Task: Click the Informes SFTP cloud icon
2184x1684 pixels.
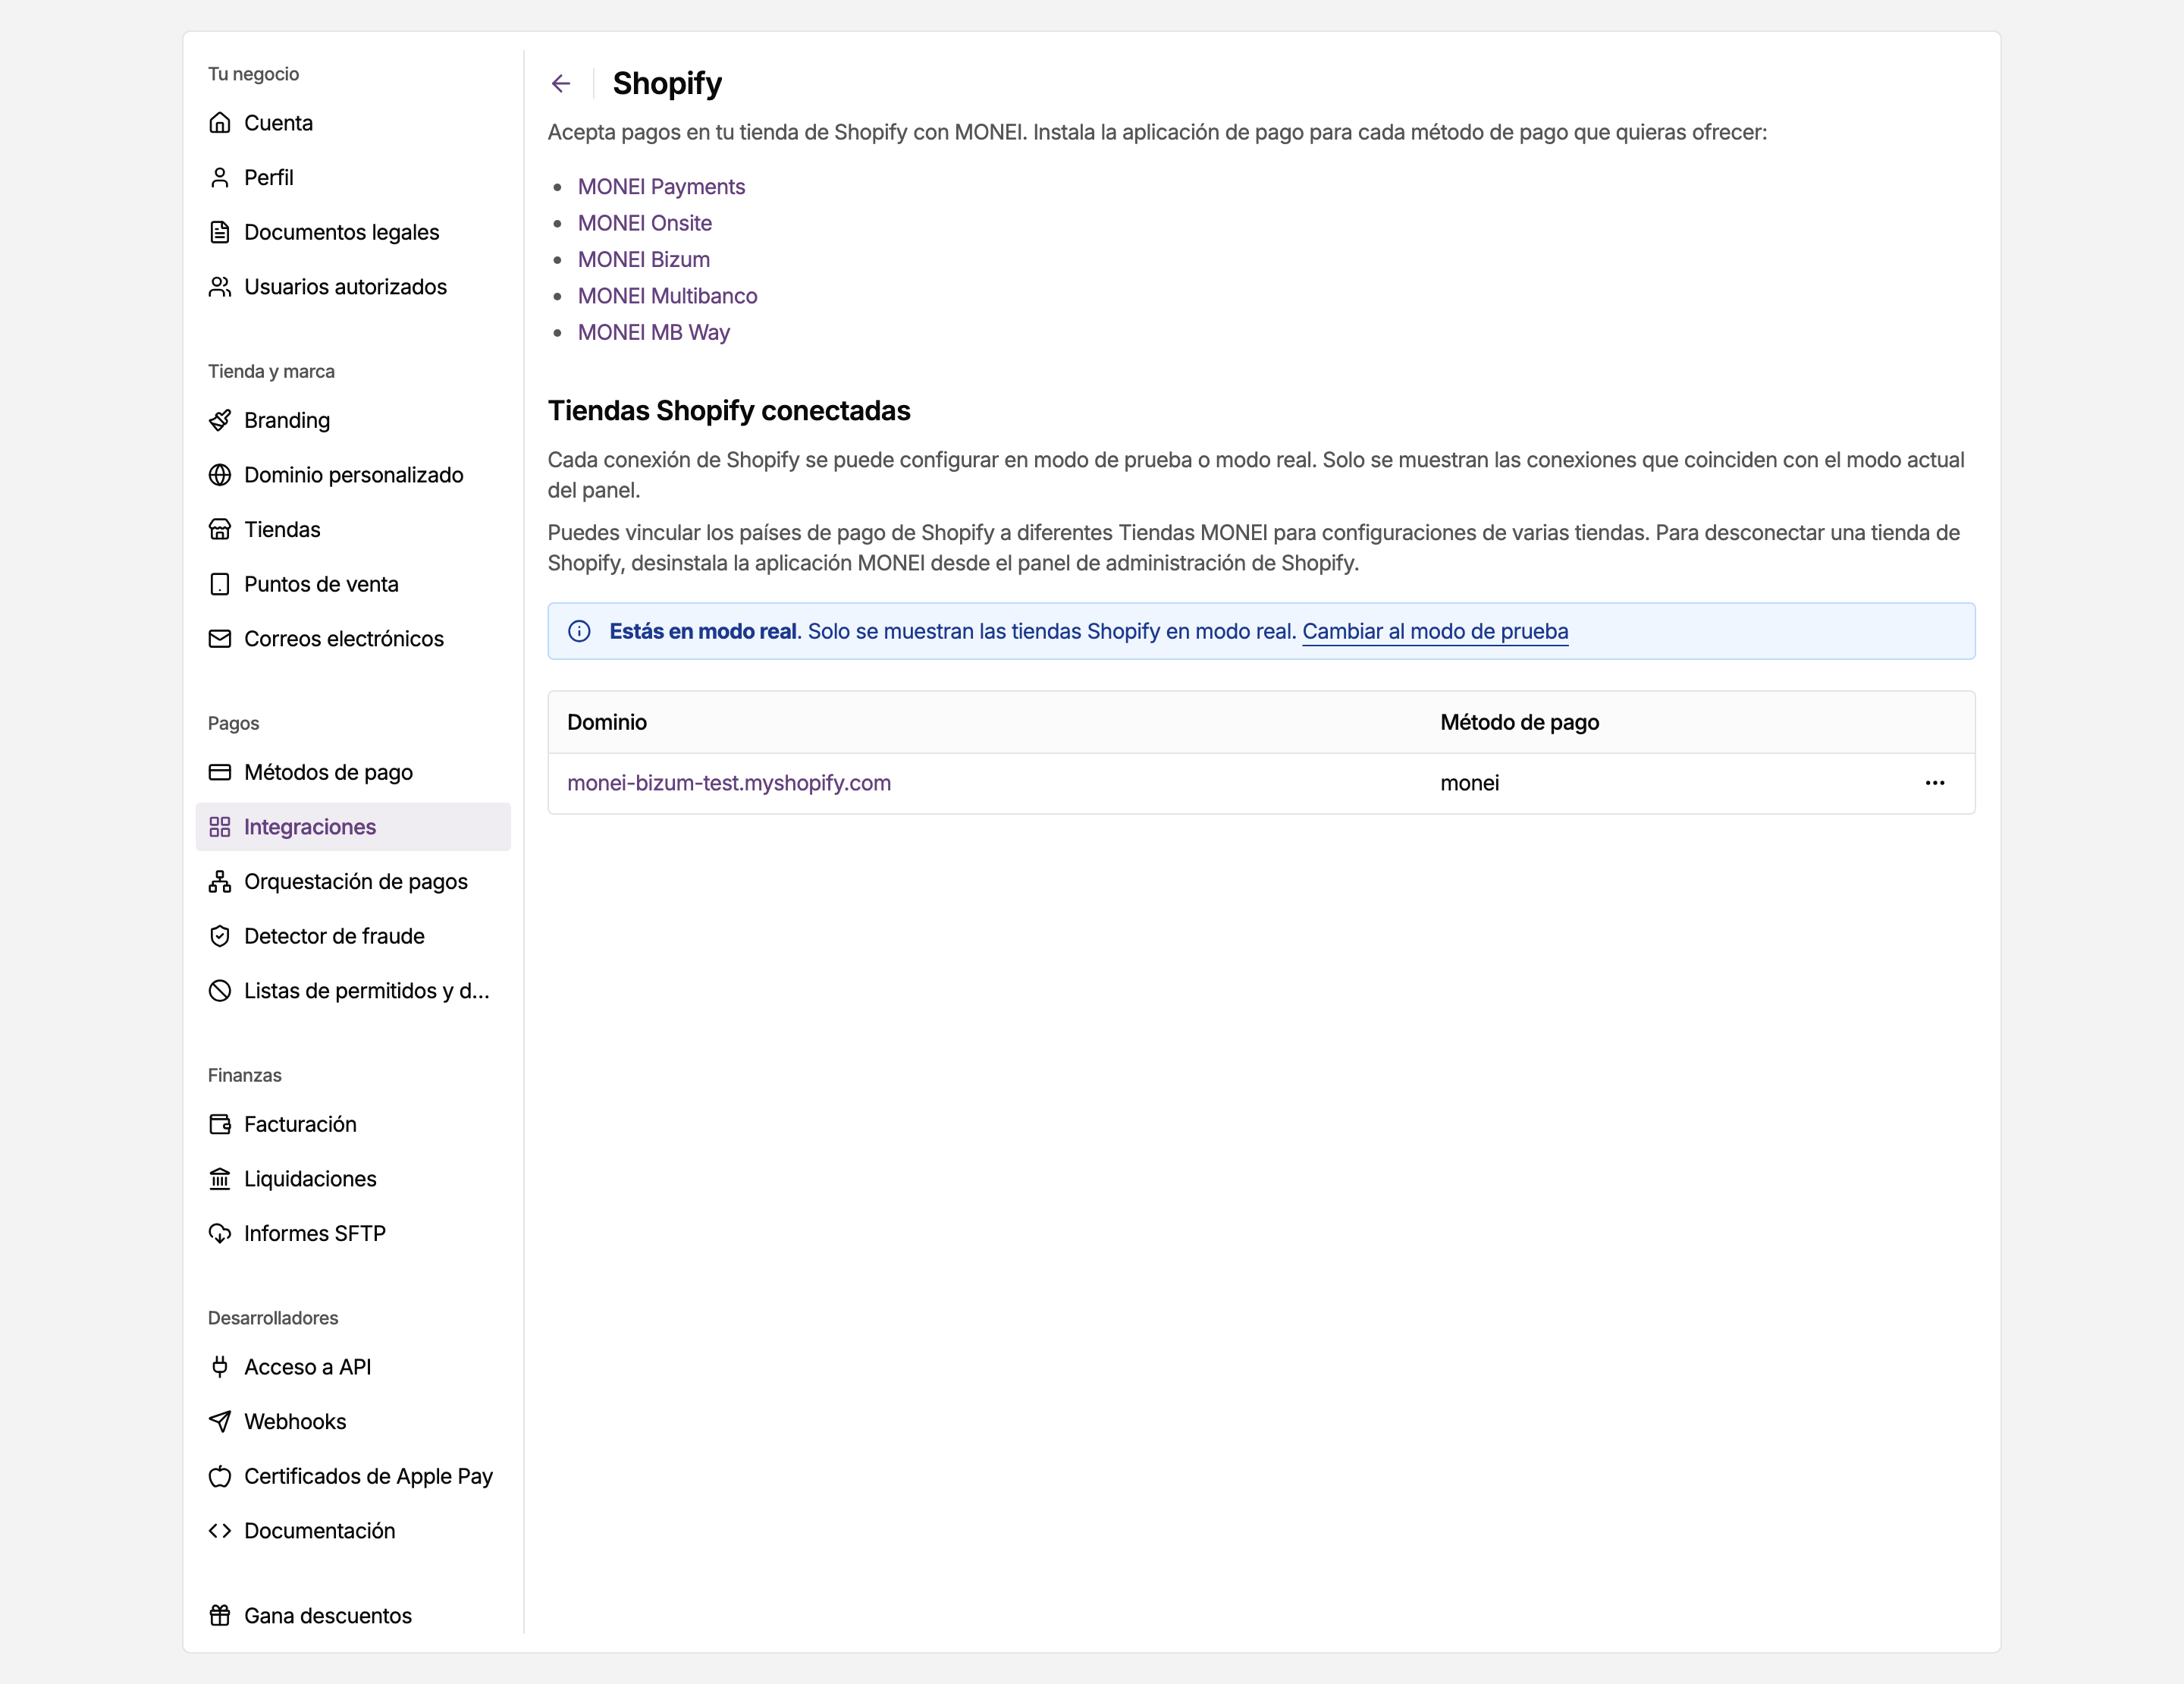Action: click(220, 1234)
